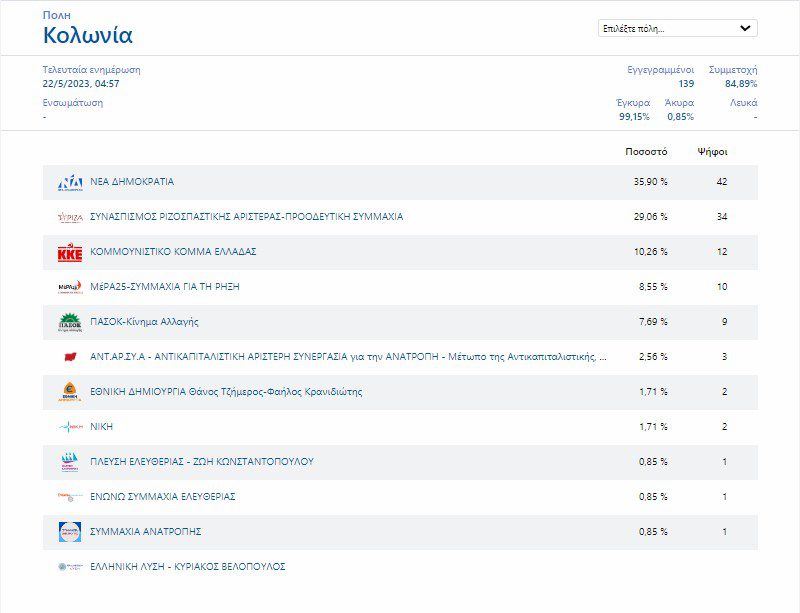Click the Εγγεγραμμένοι value 139
This screenshot has width=800, height=613.
point(686,84)
